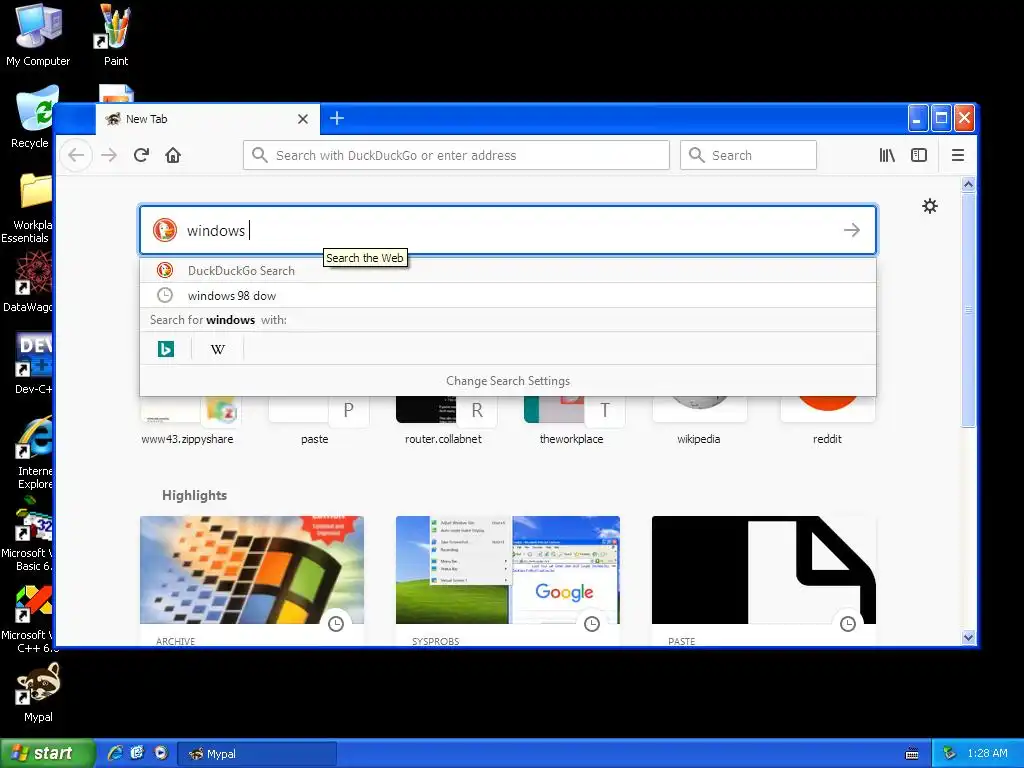Select the Workplace Essentials folder icon
Image resolution: width=1024 pixels, height=768 pixels.
click(26, 208)
